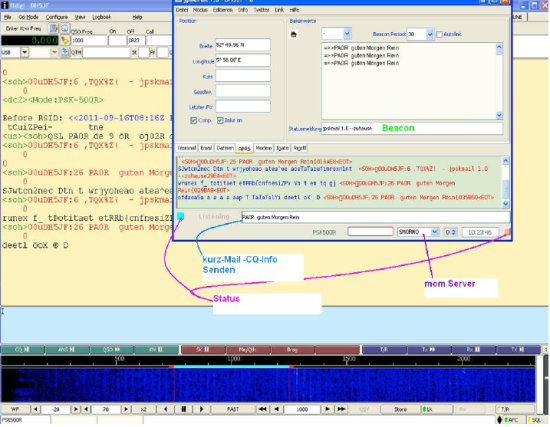
Task: Open fldigi File menu
Action: (x=8, y=17)
